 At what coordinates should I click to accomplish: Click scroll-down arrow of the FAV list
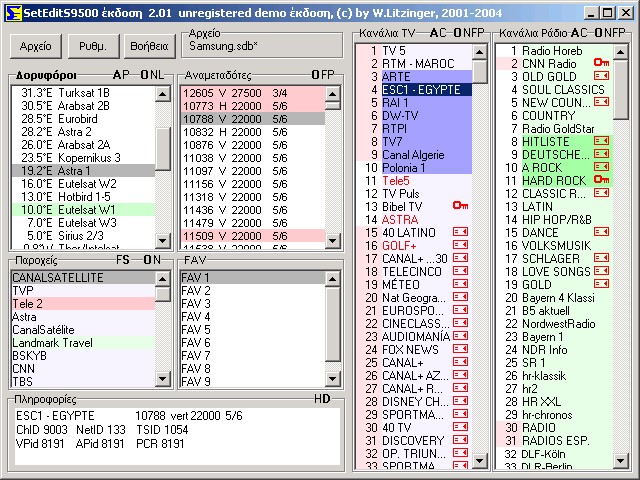333,381
